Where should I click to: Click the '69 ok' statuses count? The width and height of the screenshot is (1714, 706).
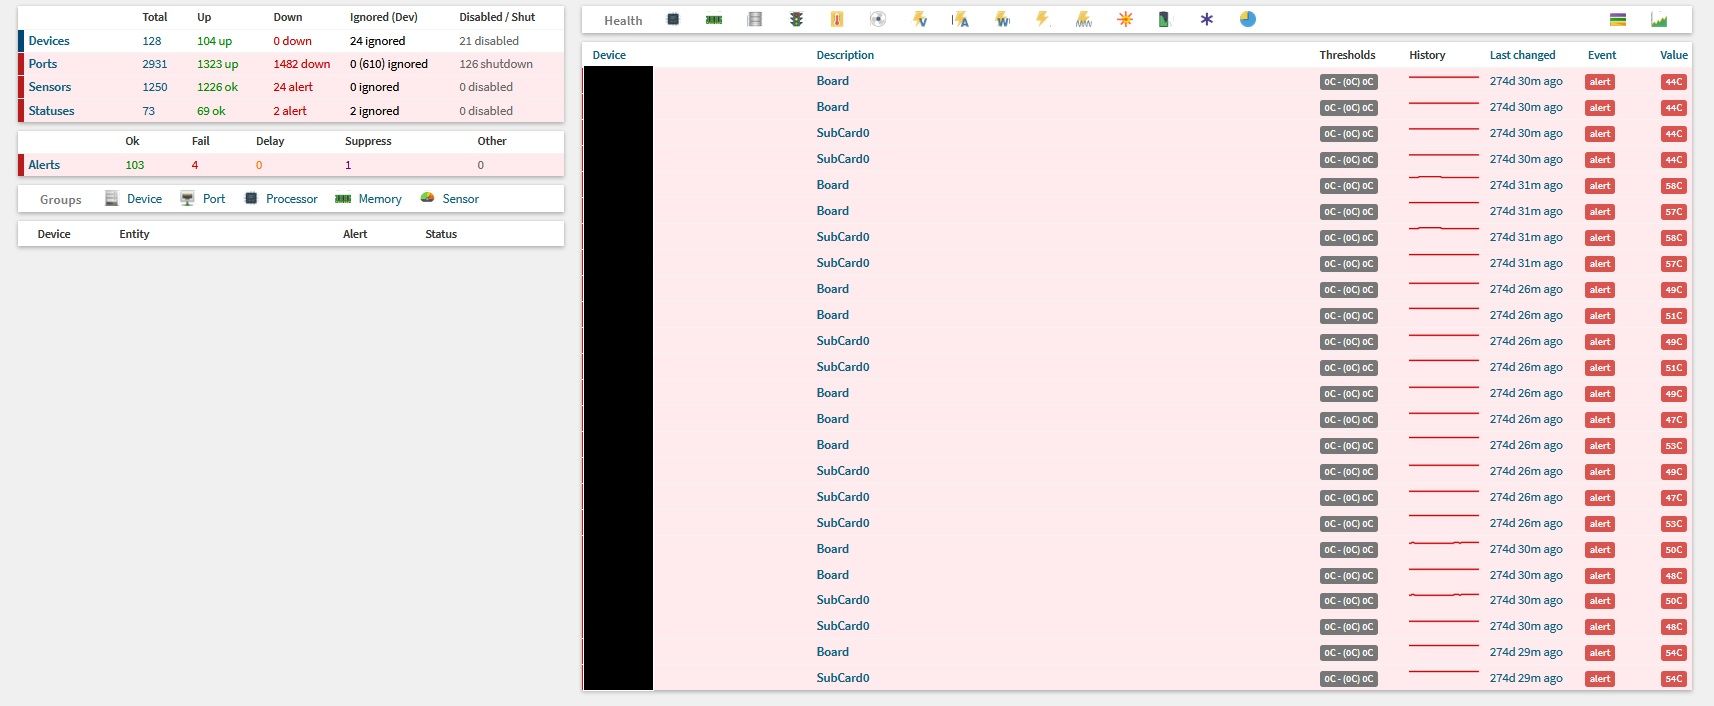(x=211, y=111)
